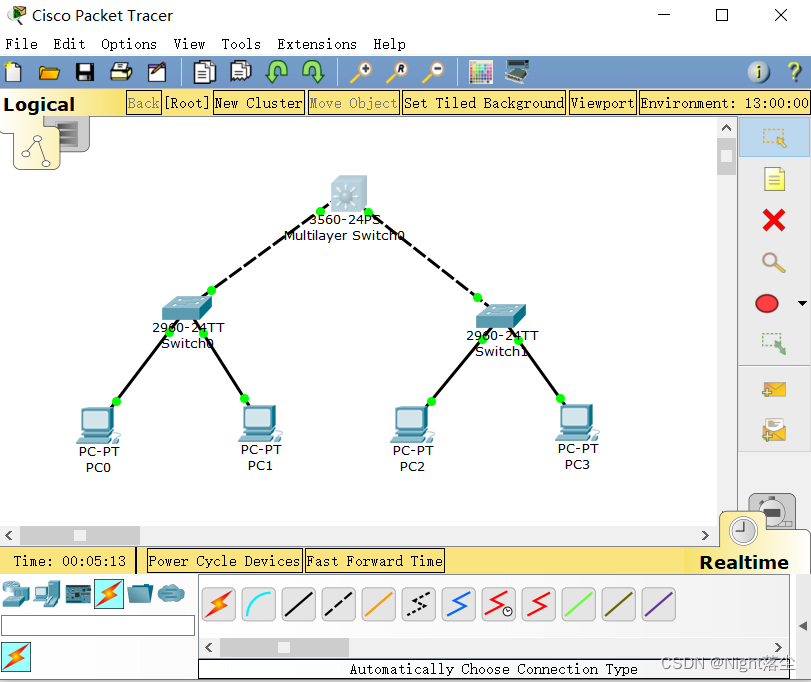This screenshot has height=682, width=811.
Task: Click the Zoom Reset magnifier
Action: click(x=397, y=72)
